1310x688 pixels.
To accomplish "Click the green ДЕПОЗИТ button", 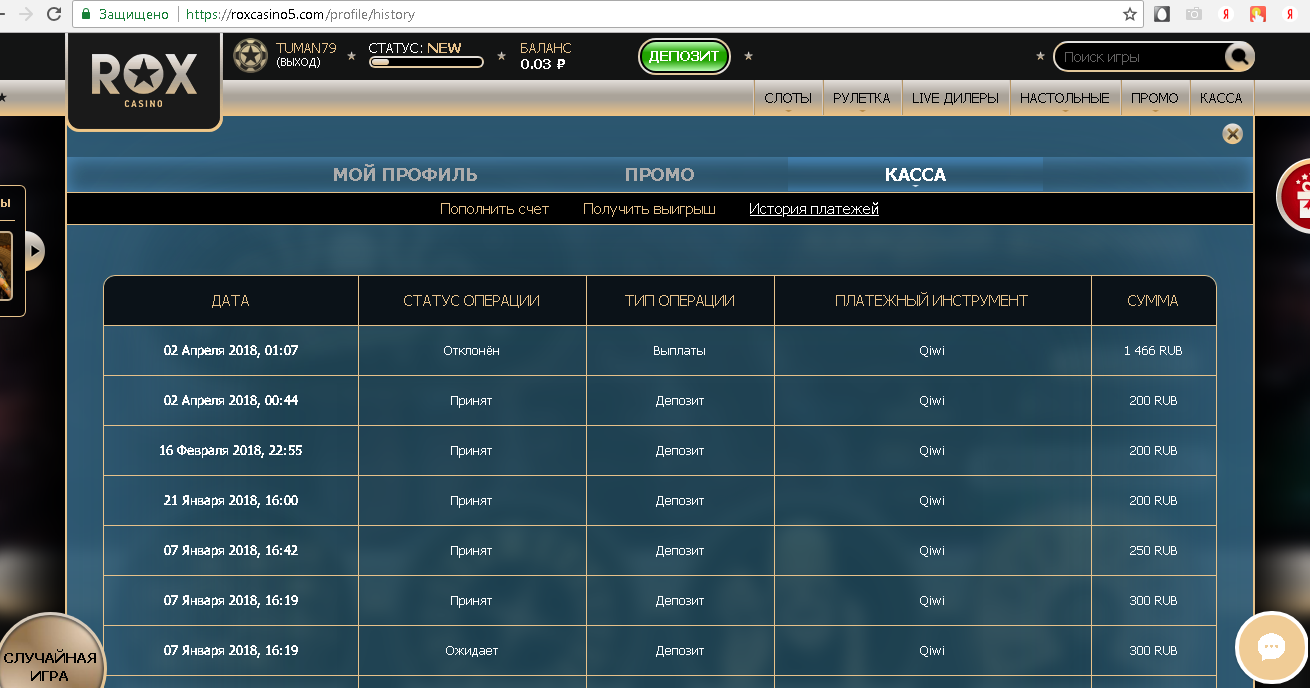I will point(684,56).
